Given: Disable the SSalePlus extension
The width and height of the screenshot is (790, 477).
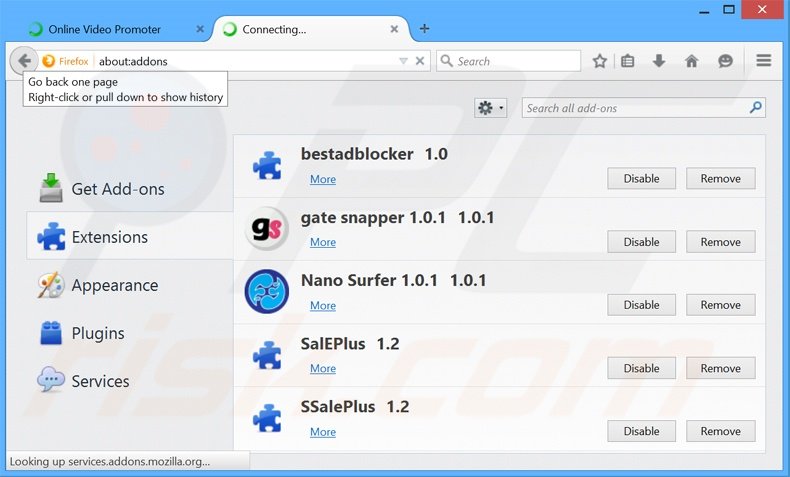Looking at the screenshot, I should coord(641,431).
